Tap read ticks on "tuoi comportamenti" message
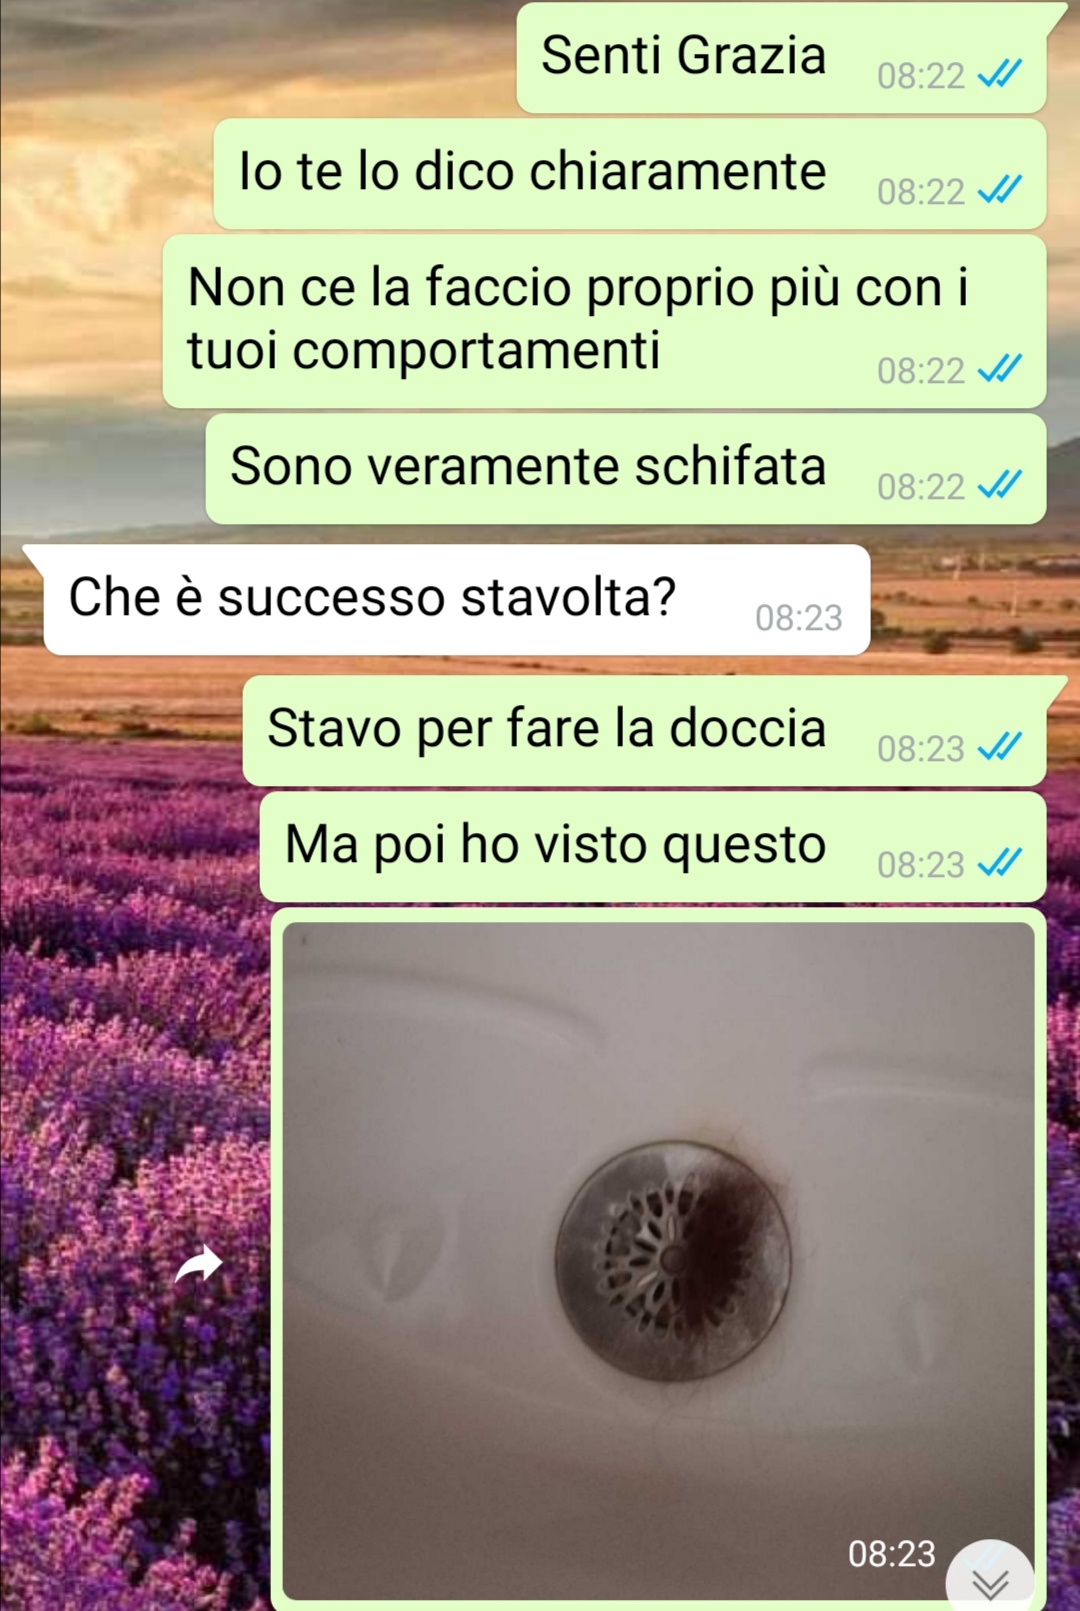This screenshot has width=1080, height=1611. point(999,369)
